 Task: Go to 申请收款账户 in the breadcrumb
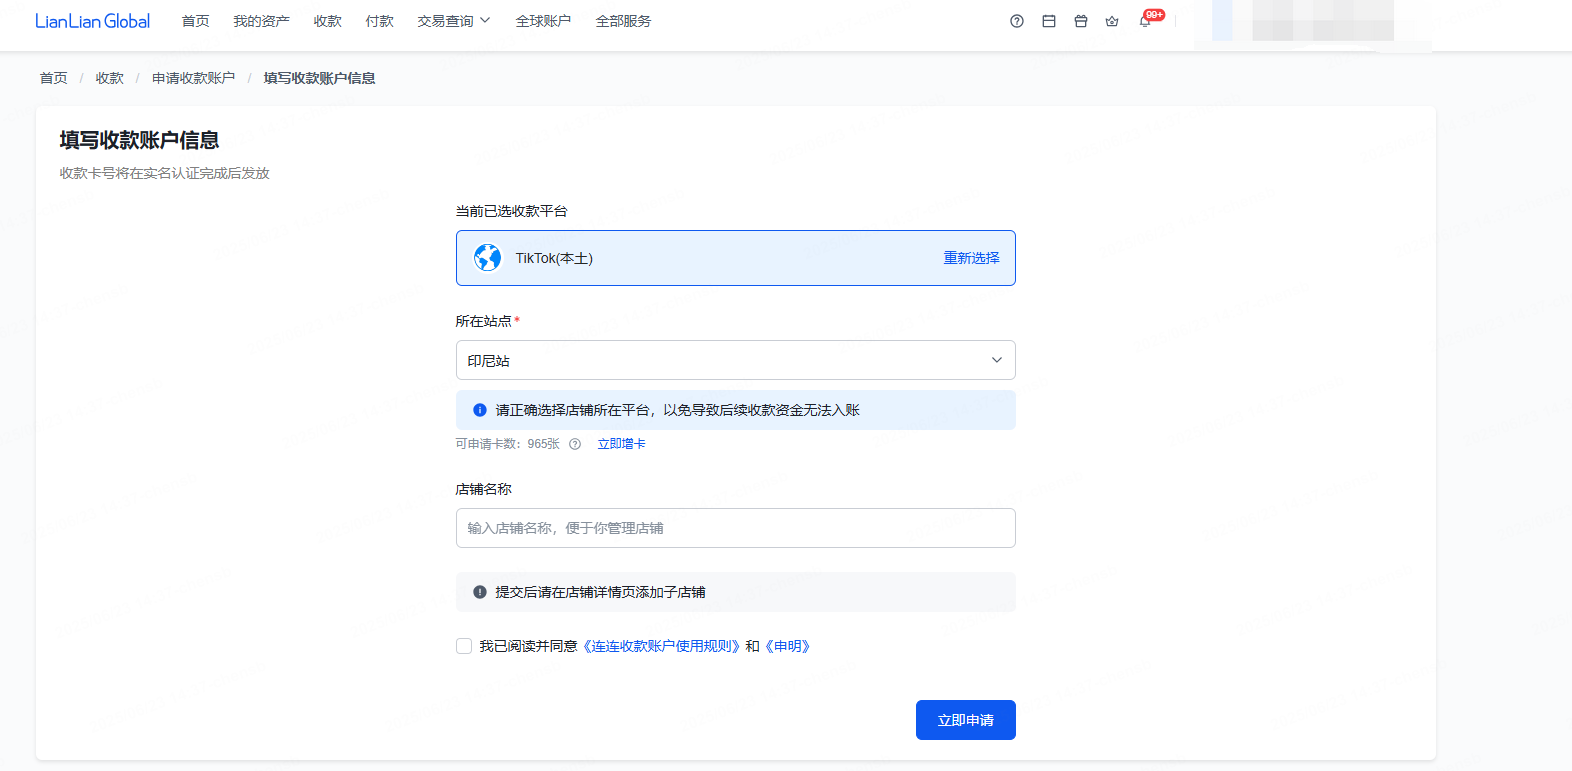194,78
